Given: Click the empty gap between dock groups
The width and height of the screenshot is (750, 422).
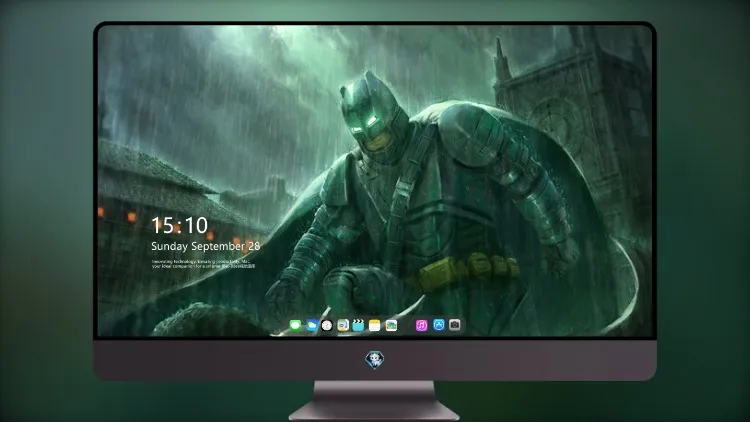Looking at the screenshot, I should 407,325.
